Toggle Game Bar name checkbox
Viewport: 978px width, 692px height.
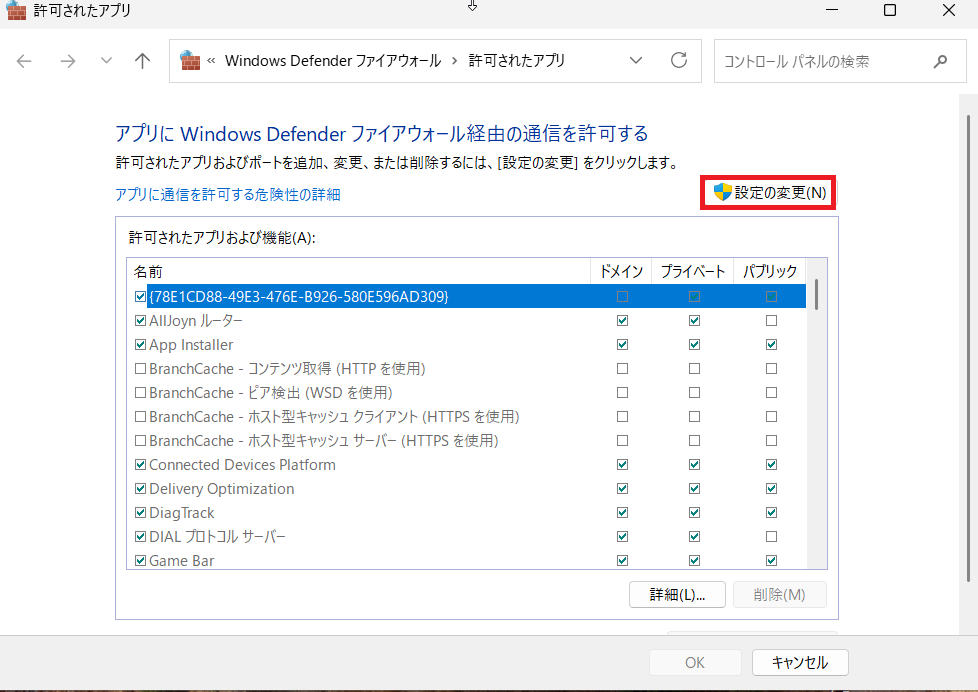click(x=140, y=560)
